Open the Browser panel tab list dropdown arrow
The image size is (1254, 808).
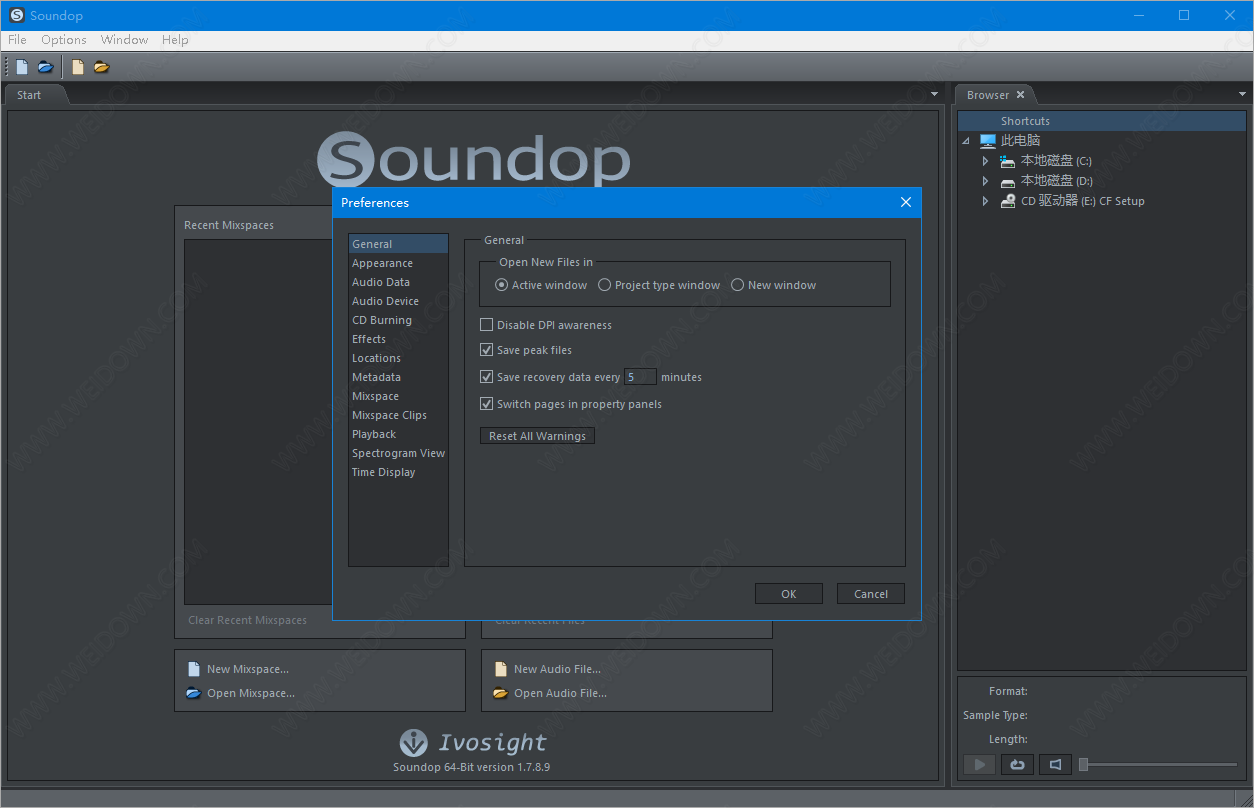[1243, 94]
